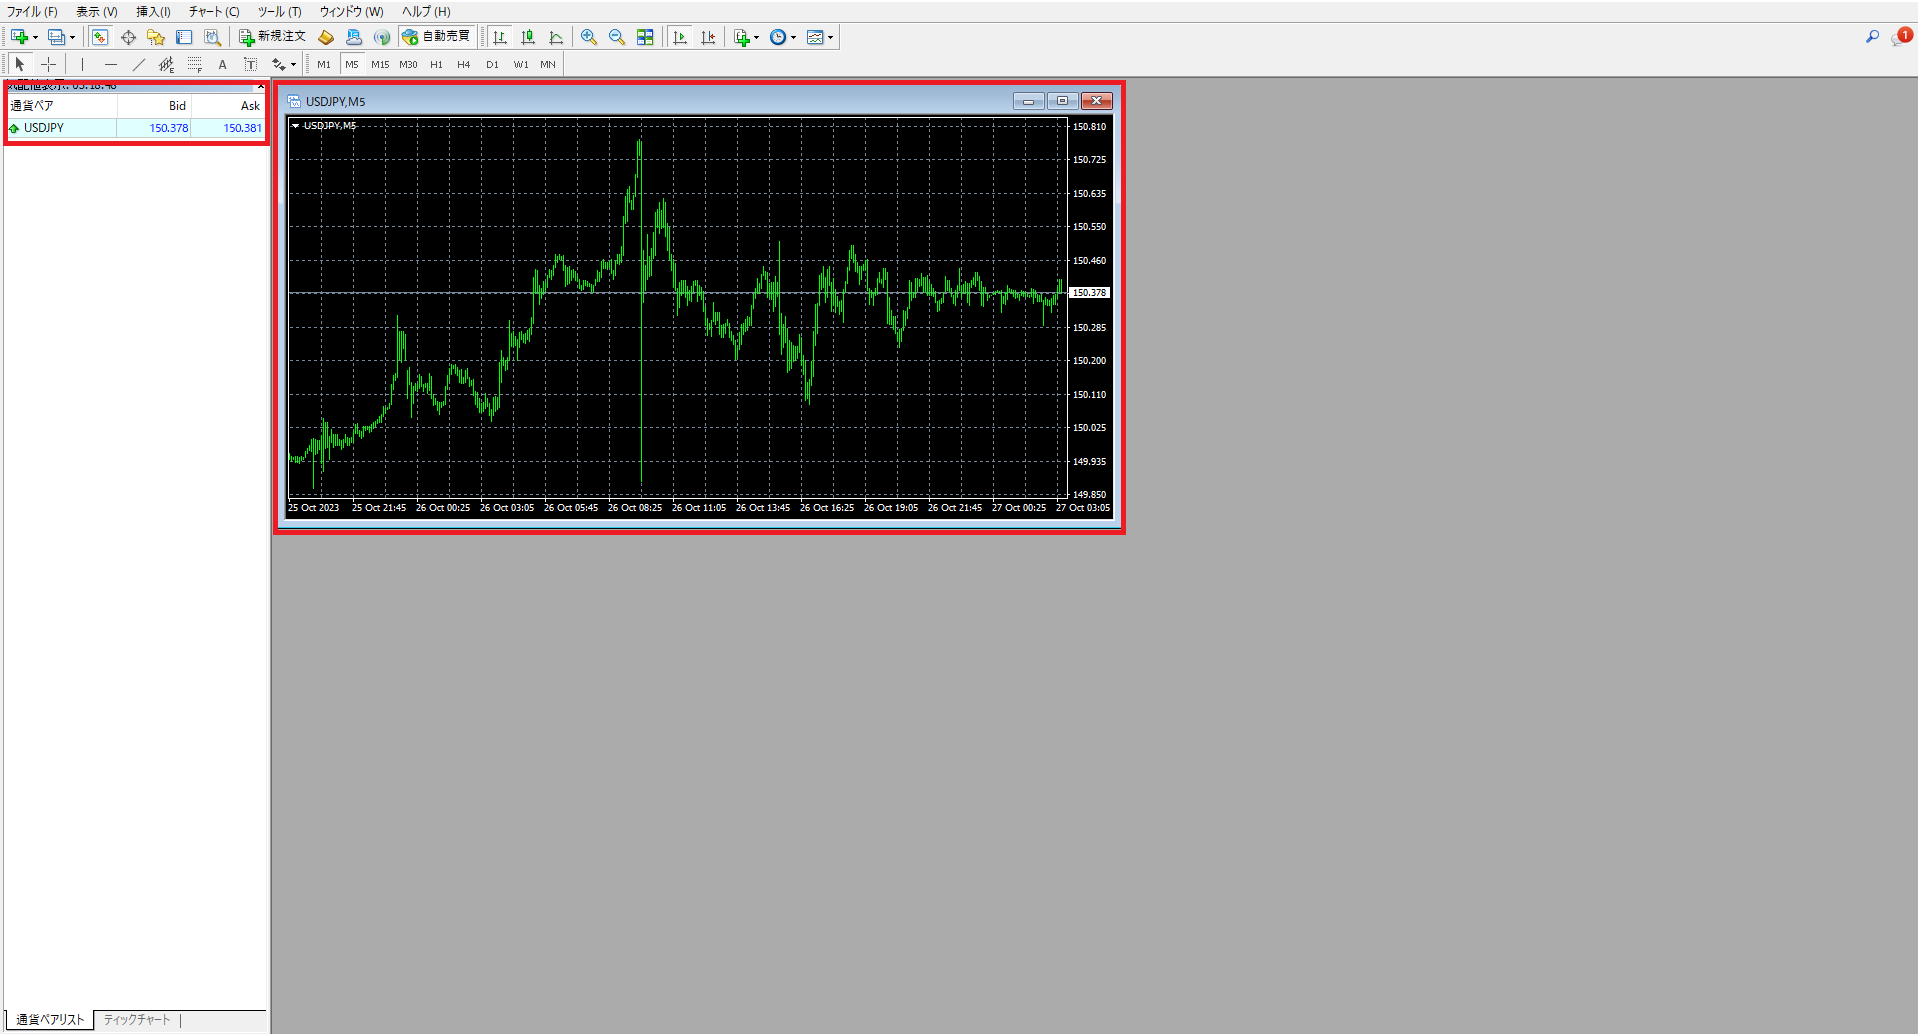Click the 新規注文 new order button

[x=272, y=37]
